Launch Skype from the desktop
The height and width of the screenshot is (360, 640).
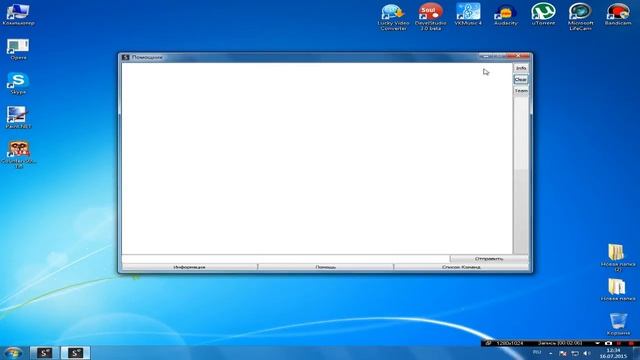18,84
